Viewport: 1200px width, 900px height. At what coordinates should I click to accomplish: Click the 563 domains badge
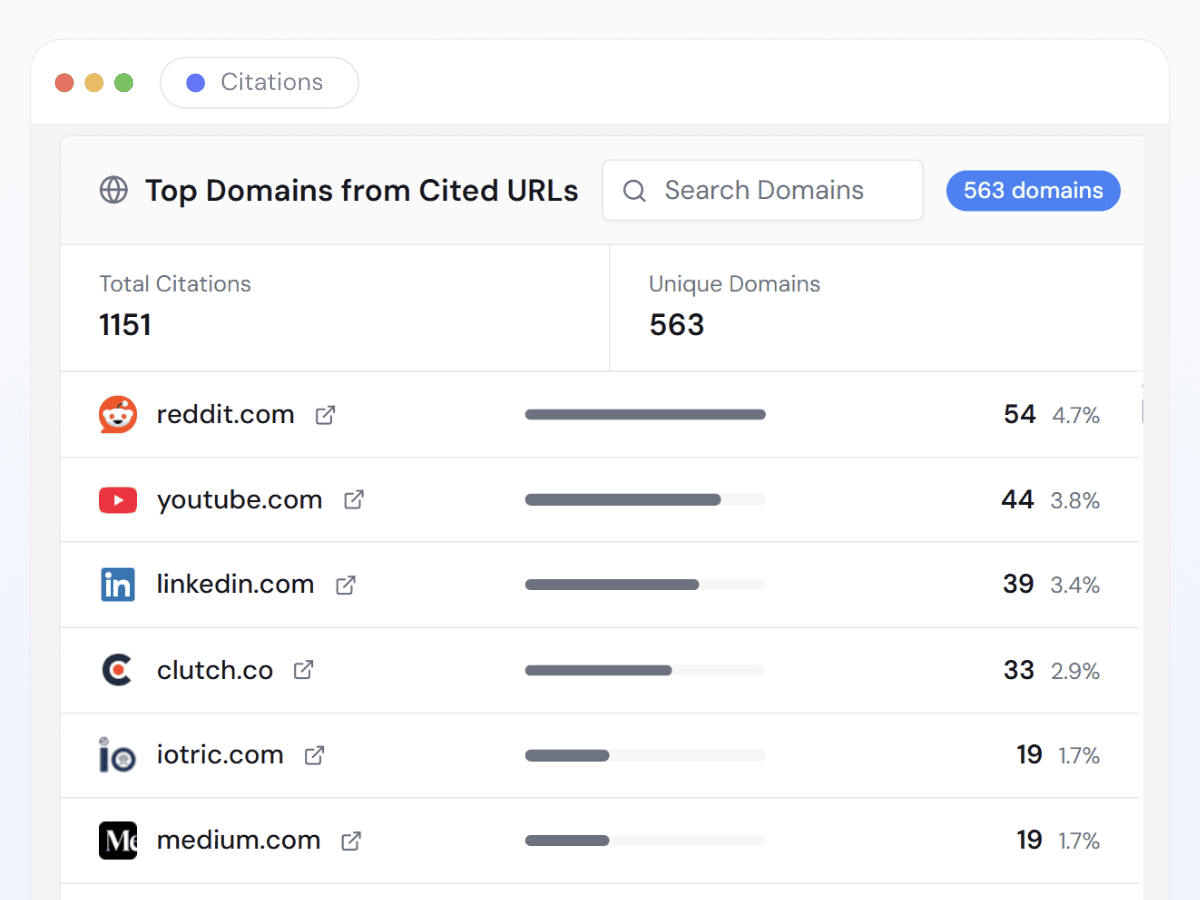1034,190
